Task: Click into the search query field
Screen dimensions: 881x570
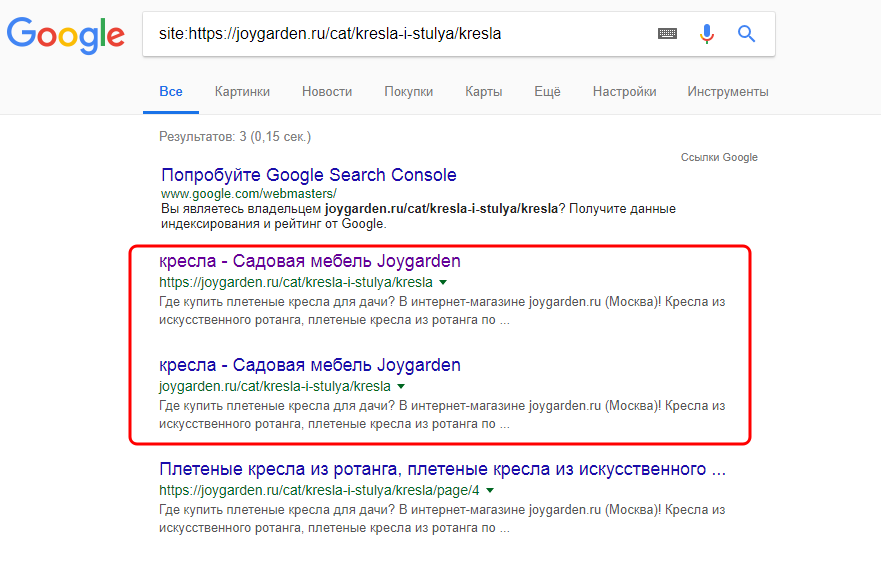Action: click(400, 34)
